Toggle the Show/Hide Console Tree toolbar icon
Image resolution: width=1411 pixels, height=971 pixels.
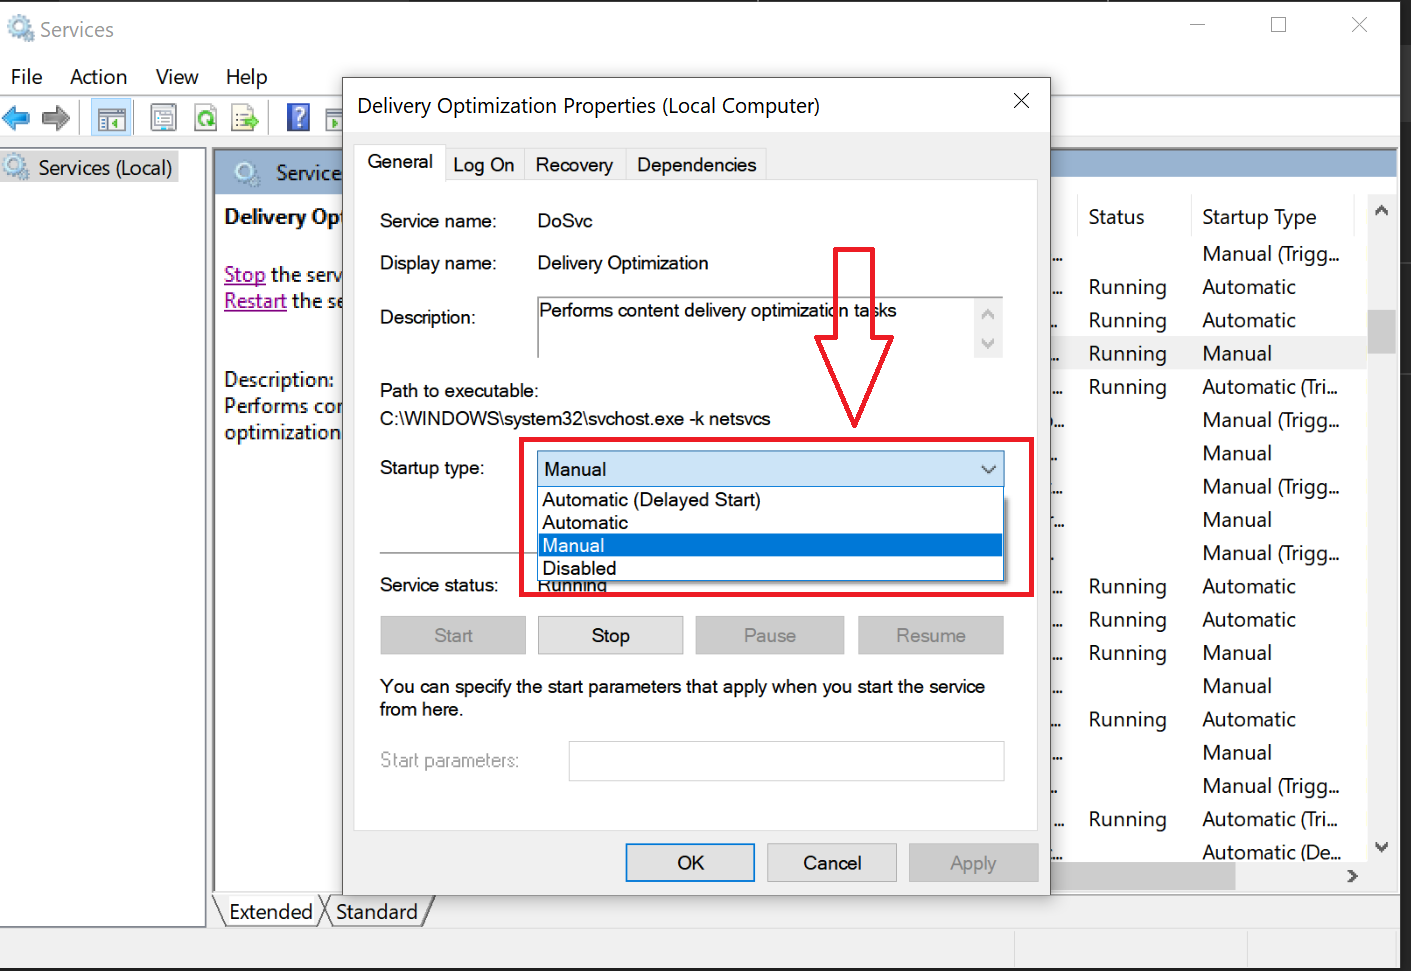(112, 118)
